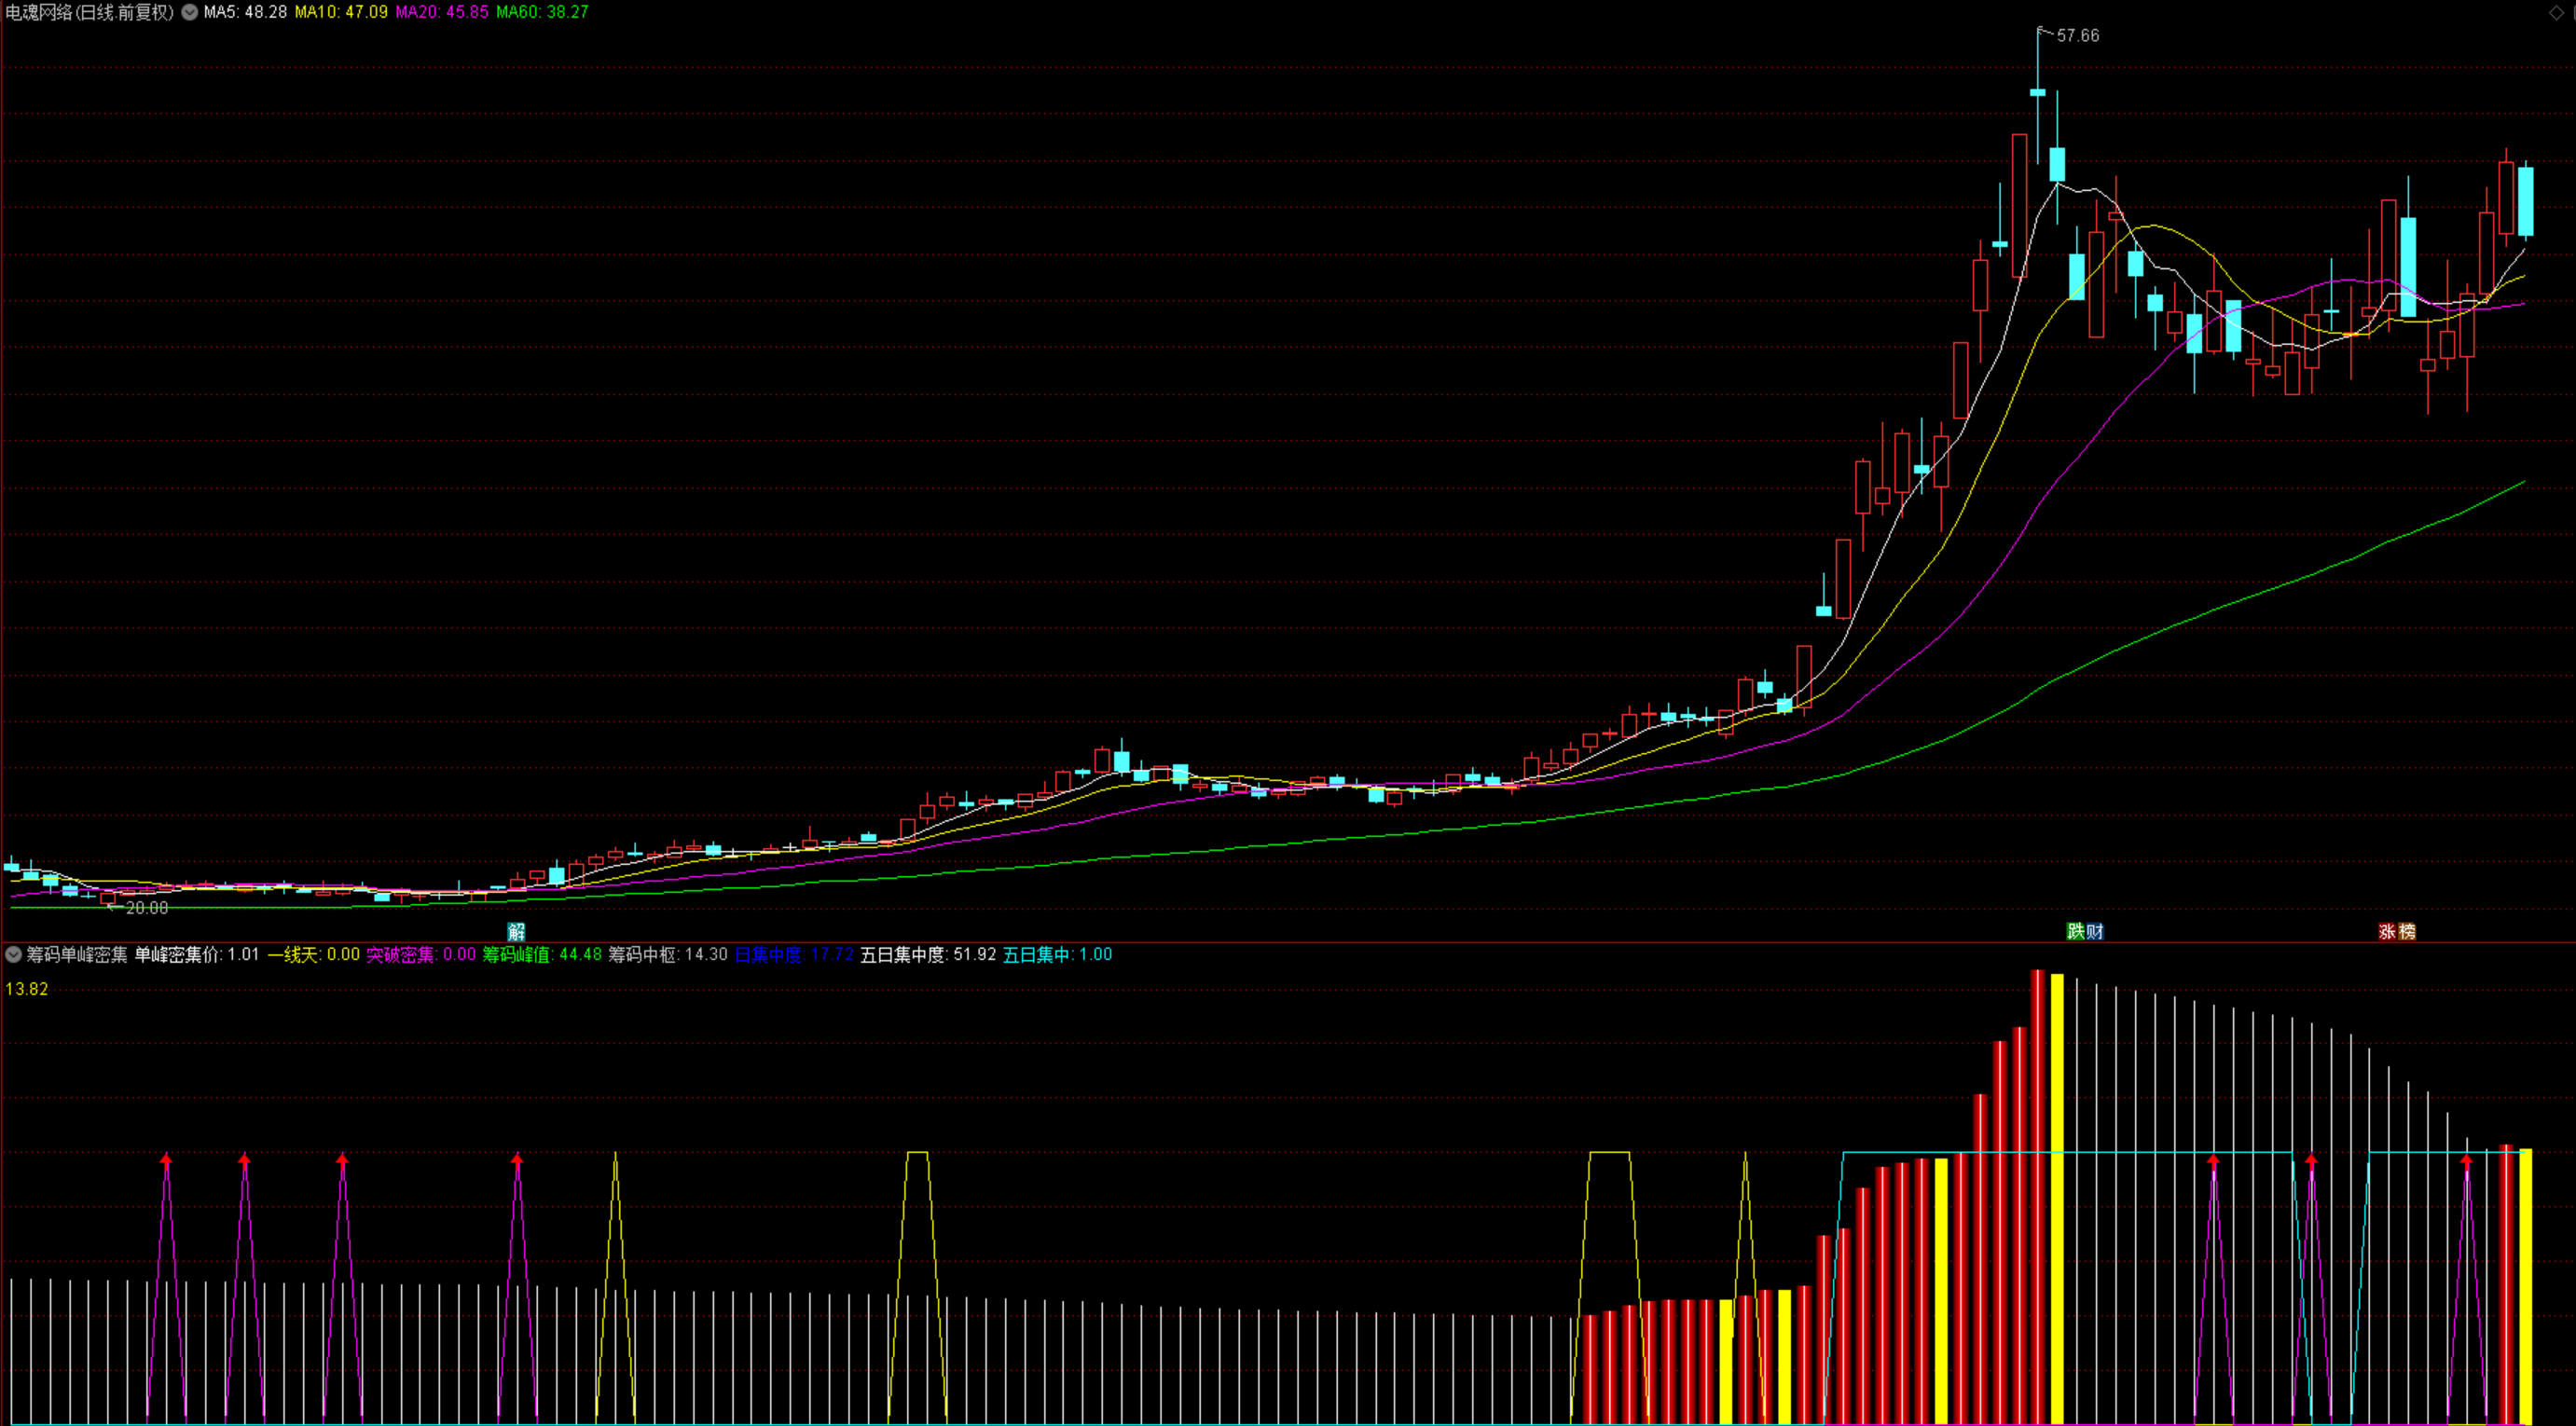Click the 突破密集: 0.00 value
The image size is (2576, 1426).
pos(421,954)
